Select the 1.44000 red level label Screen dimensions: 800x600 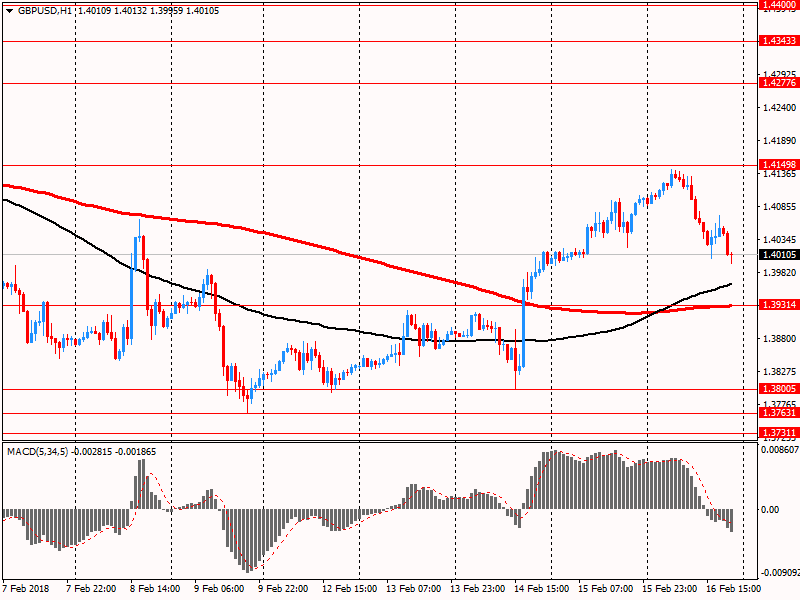click(x=779, y=5)
